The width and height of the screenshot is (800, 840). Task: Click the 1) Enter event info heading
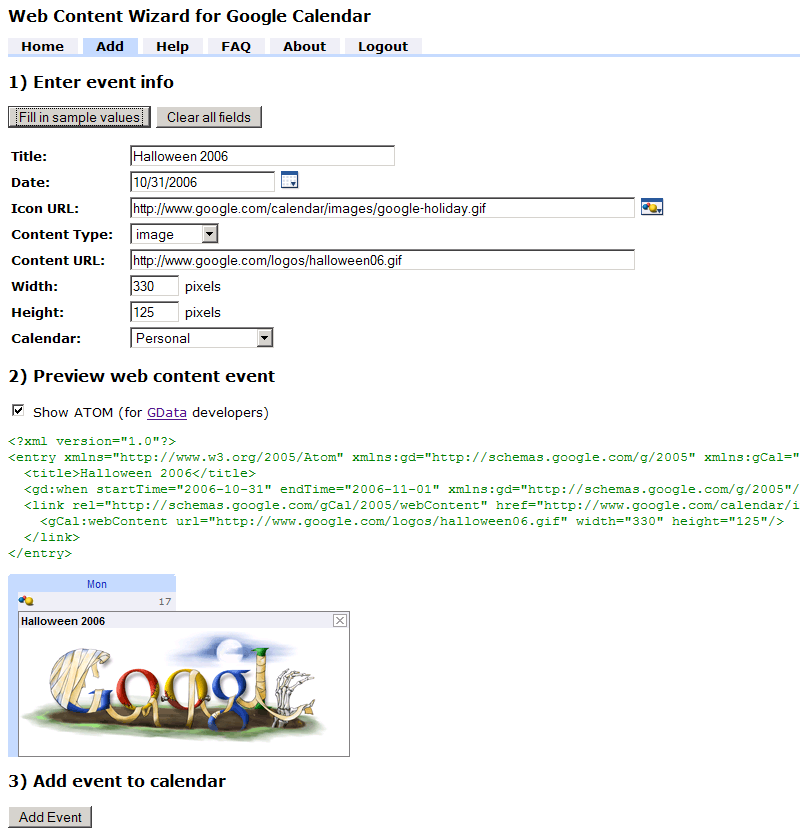[x=92, y=82]
